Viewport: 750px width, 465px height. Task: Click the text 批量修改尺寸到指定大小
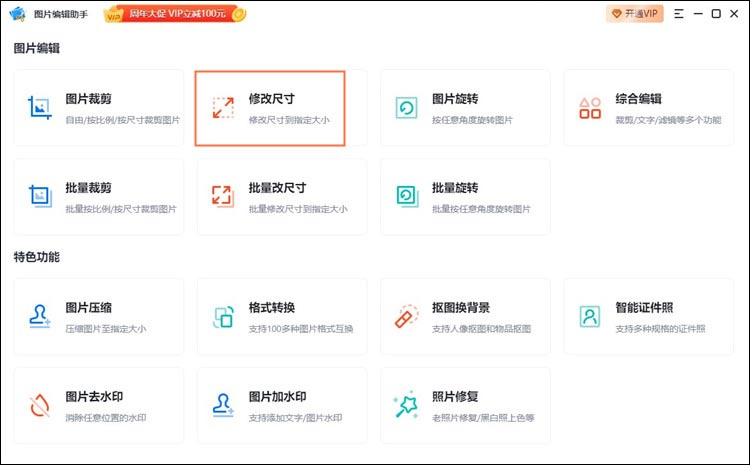(x=298, y=209)
